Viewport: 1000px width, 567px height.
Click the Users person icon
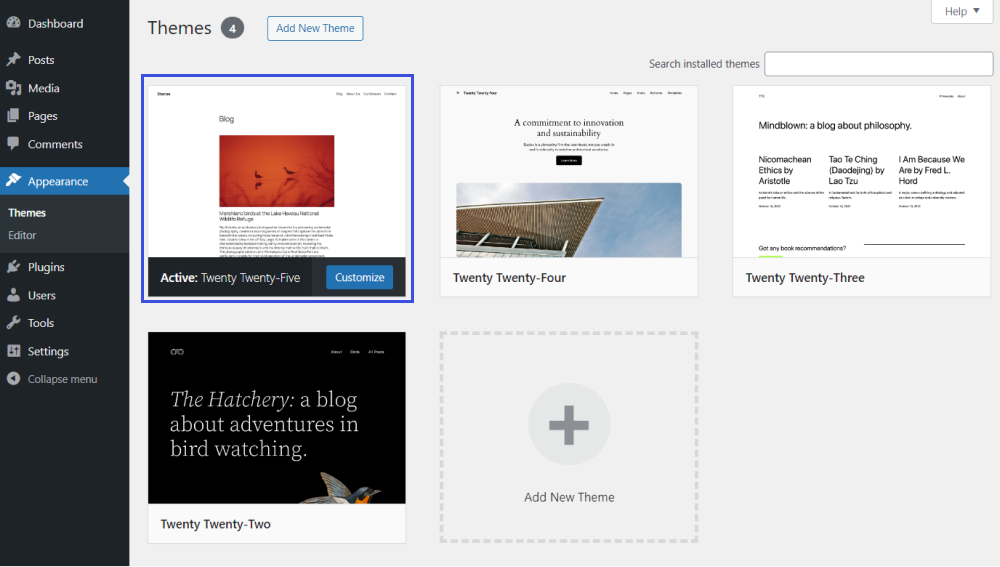coord(13,295)
